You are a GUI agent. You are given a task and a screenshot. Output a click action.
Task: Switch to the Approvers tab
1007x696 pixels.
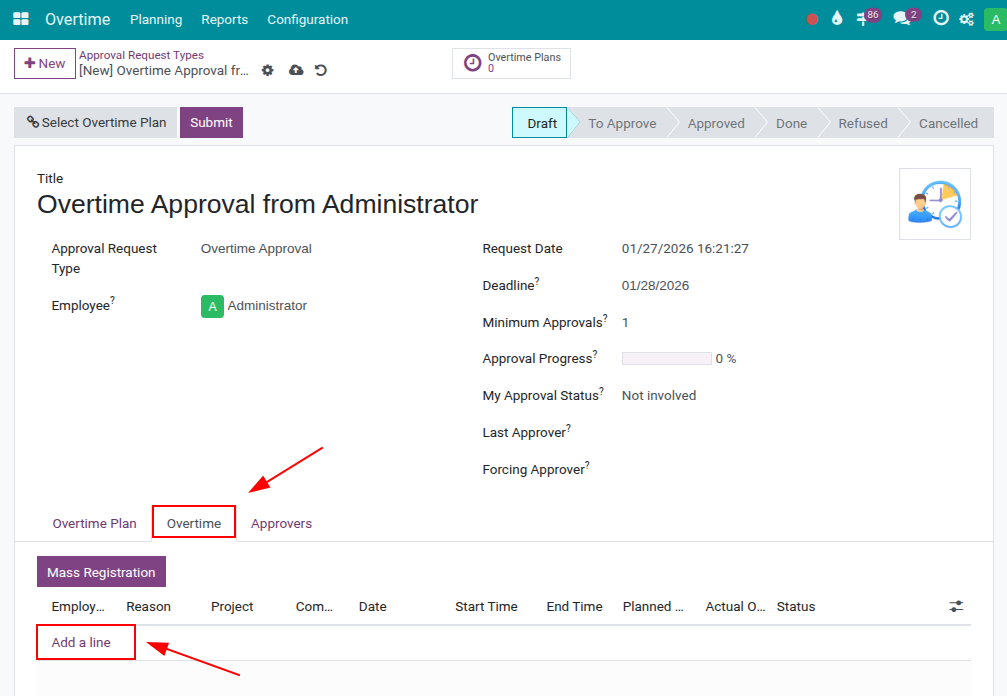tap(281, 522)
